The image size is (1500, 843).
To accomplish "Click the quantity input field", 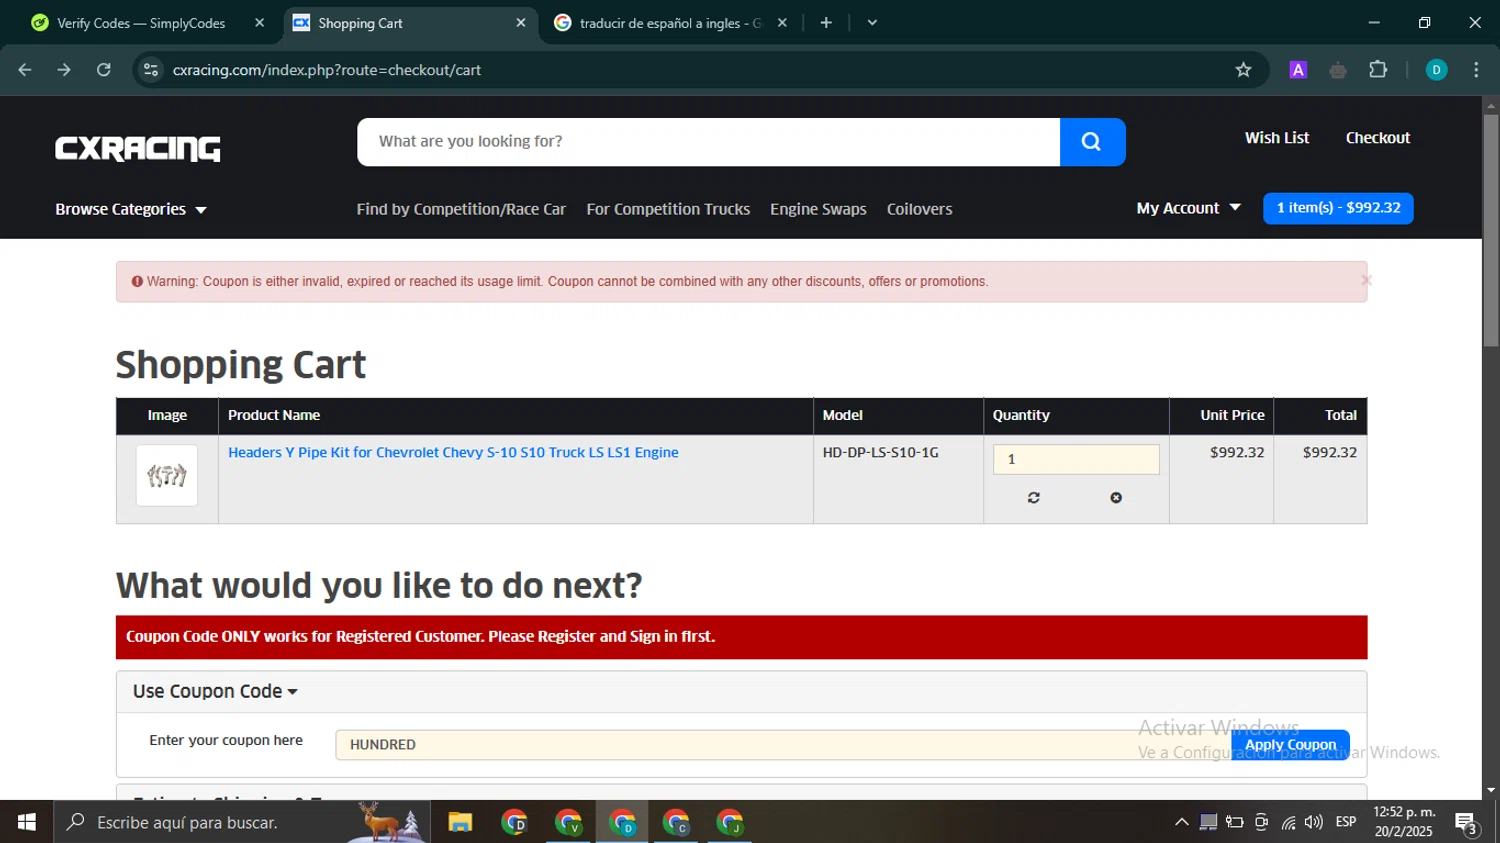I will pos(1076,459).
